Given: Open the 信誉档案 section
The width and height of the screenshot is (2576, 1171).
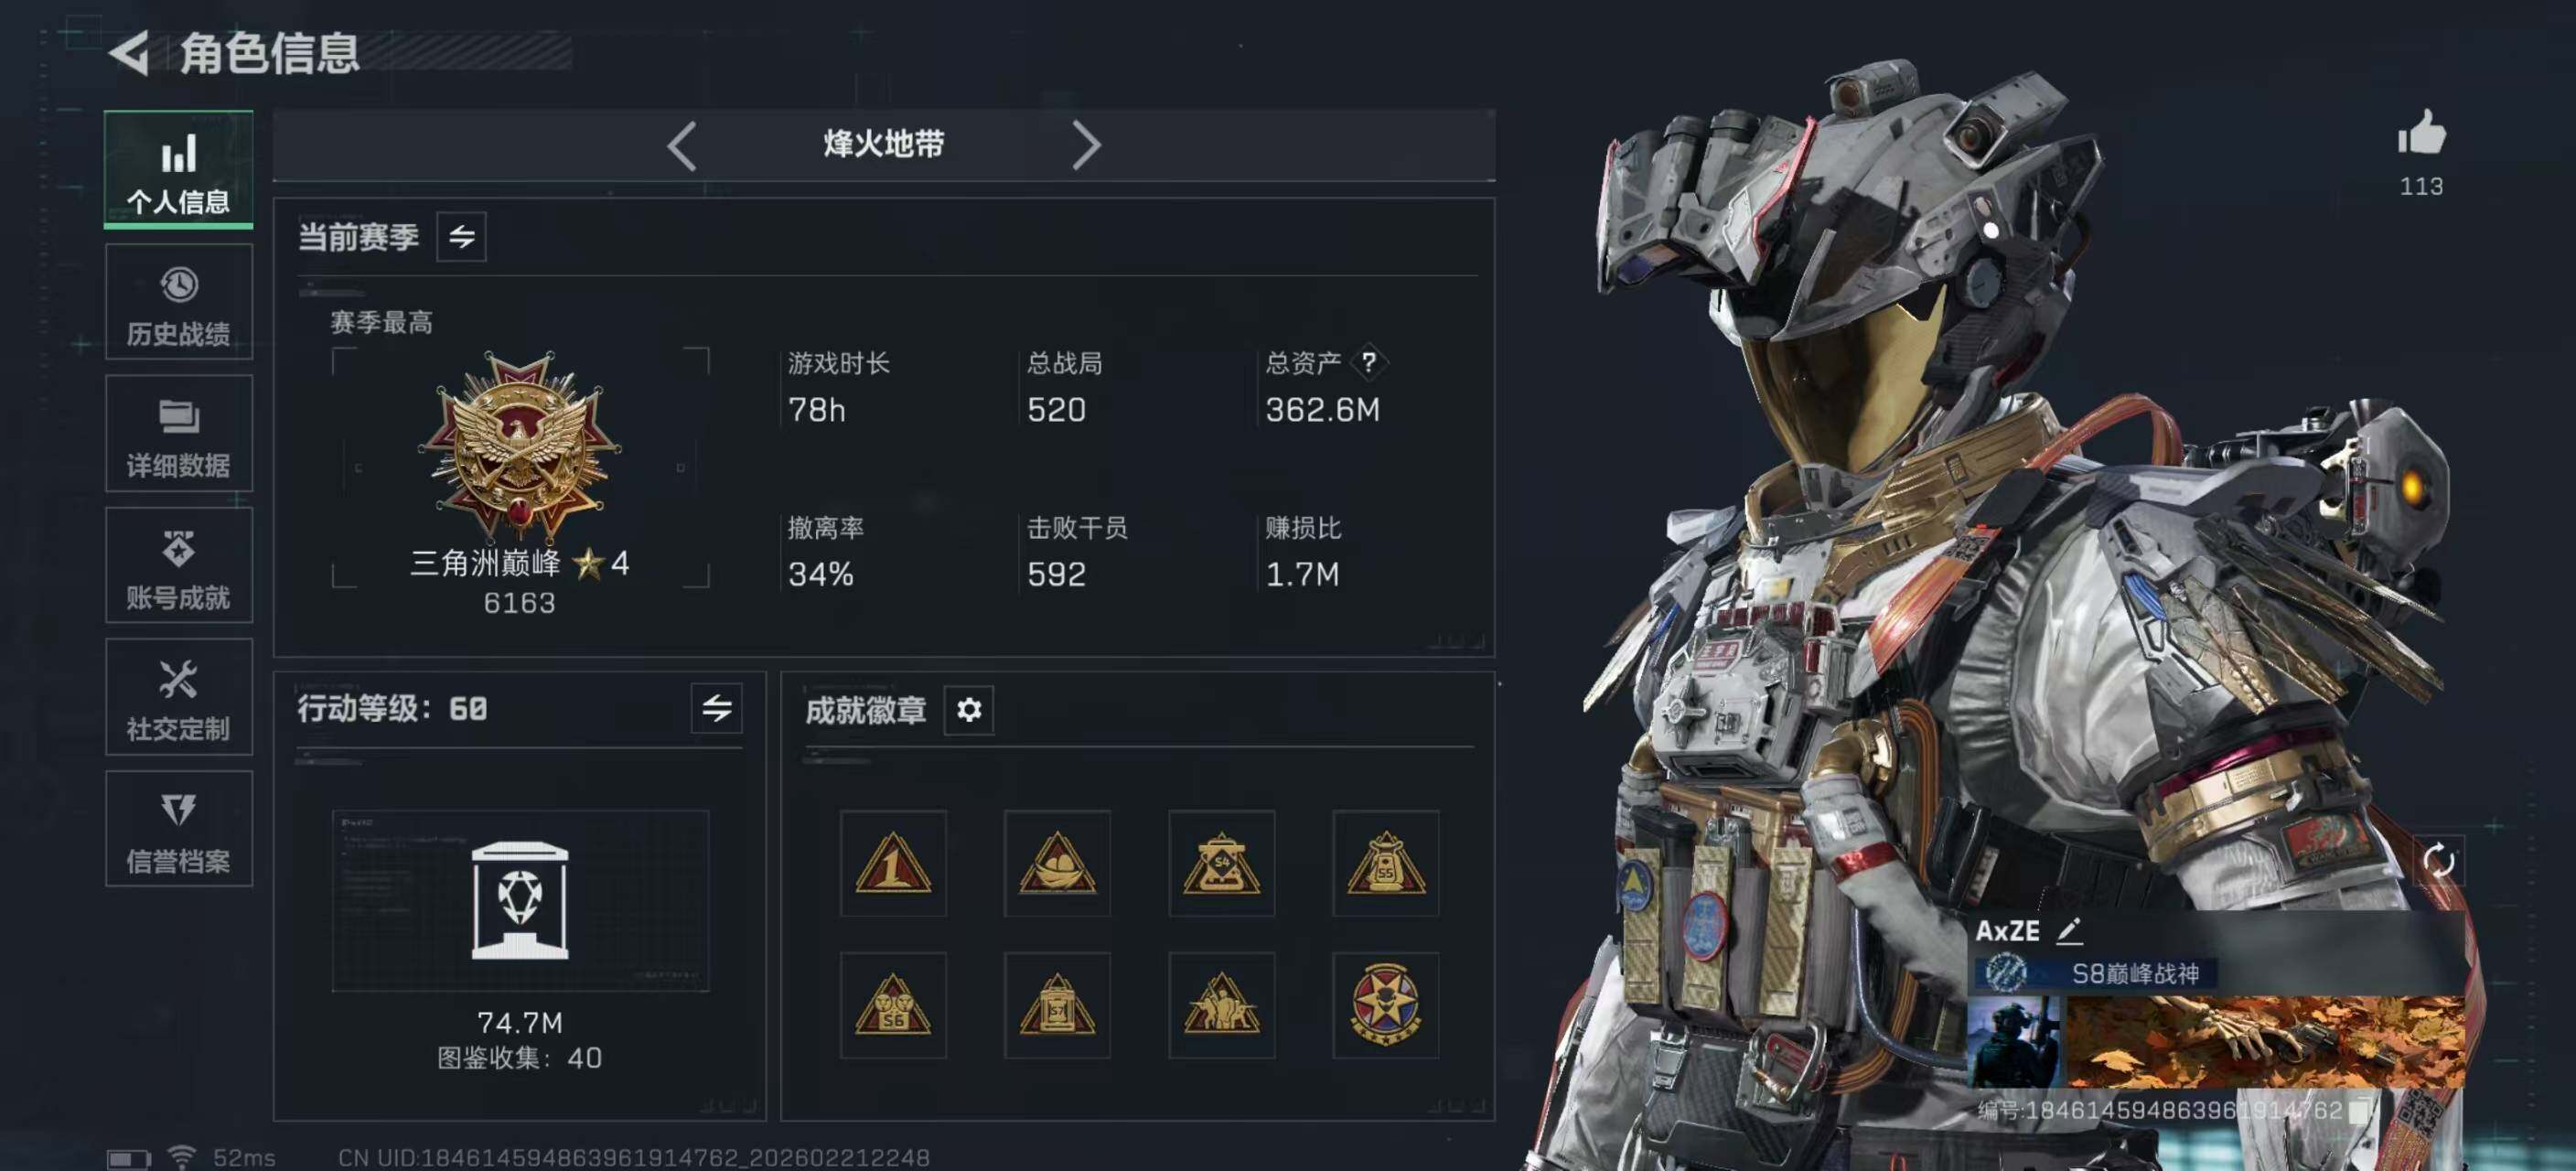Looking at the screenshot, I should pyautogui.click(x=178, y=830).
